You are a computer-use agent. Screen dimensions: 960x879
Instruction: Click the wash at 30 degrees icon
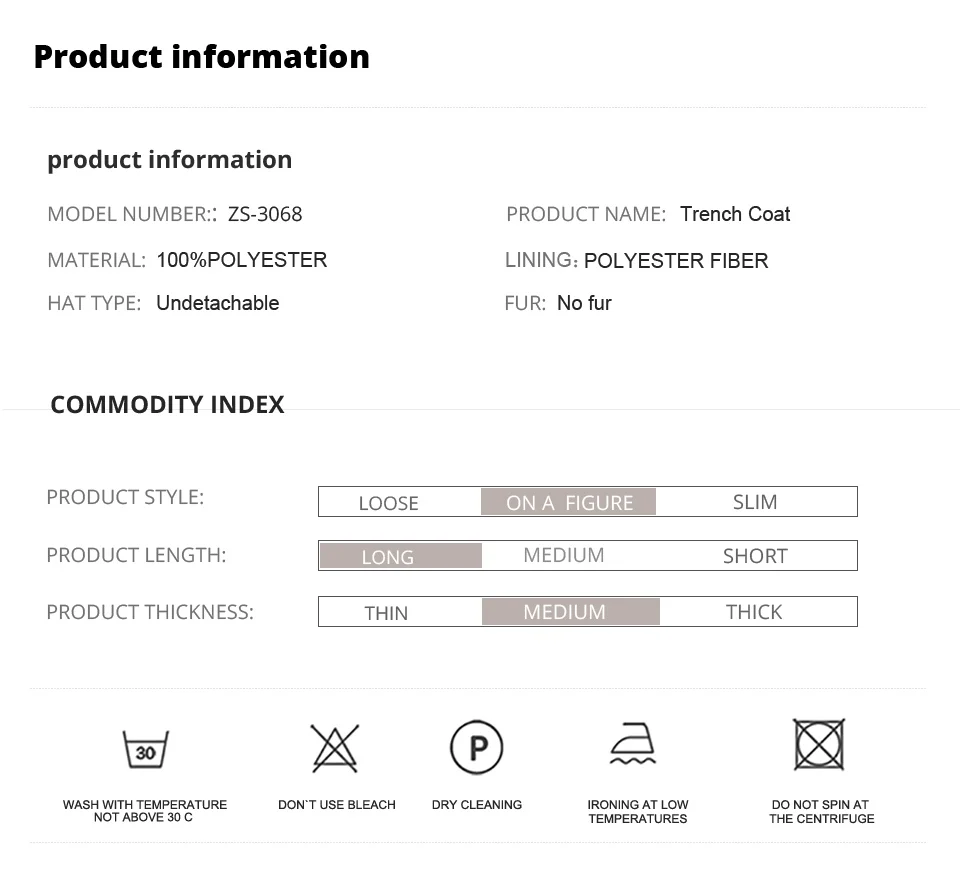point(146,749)
